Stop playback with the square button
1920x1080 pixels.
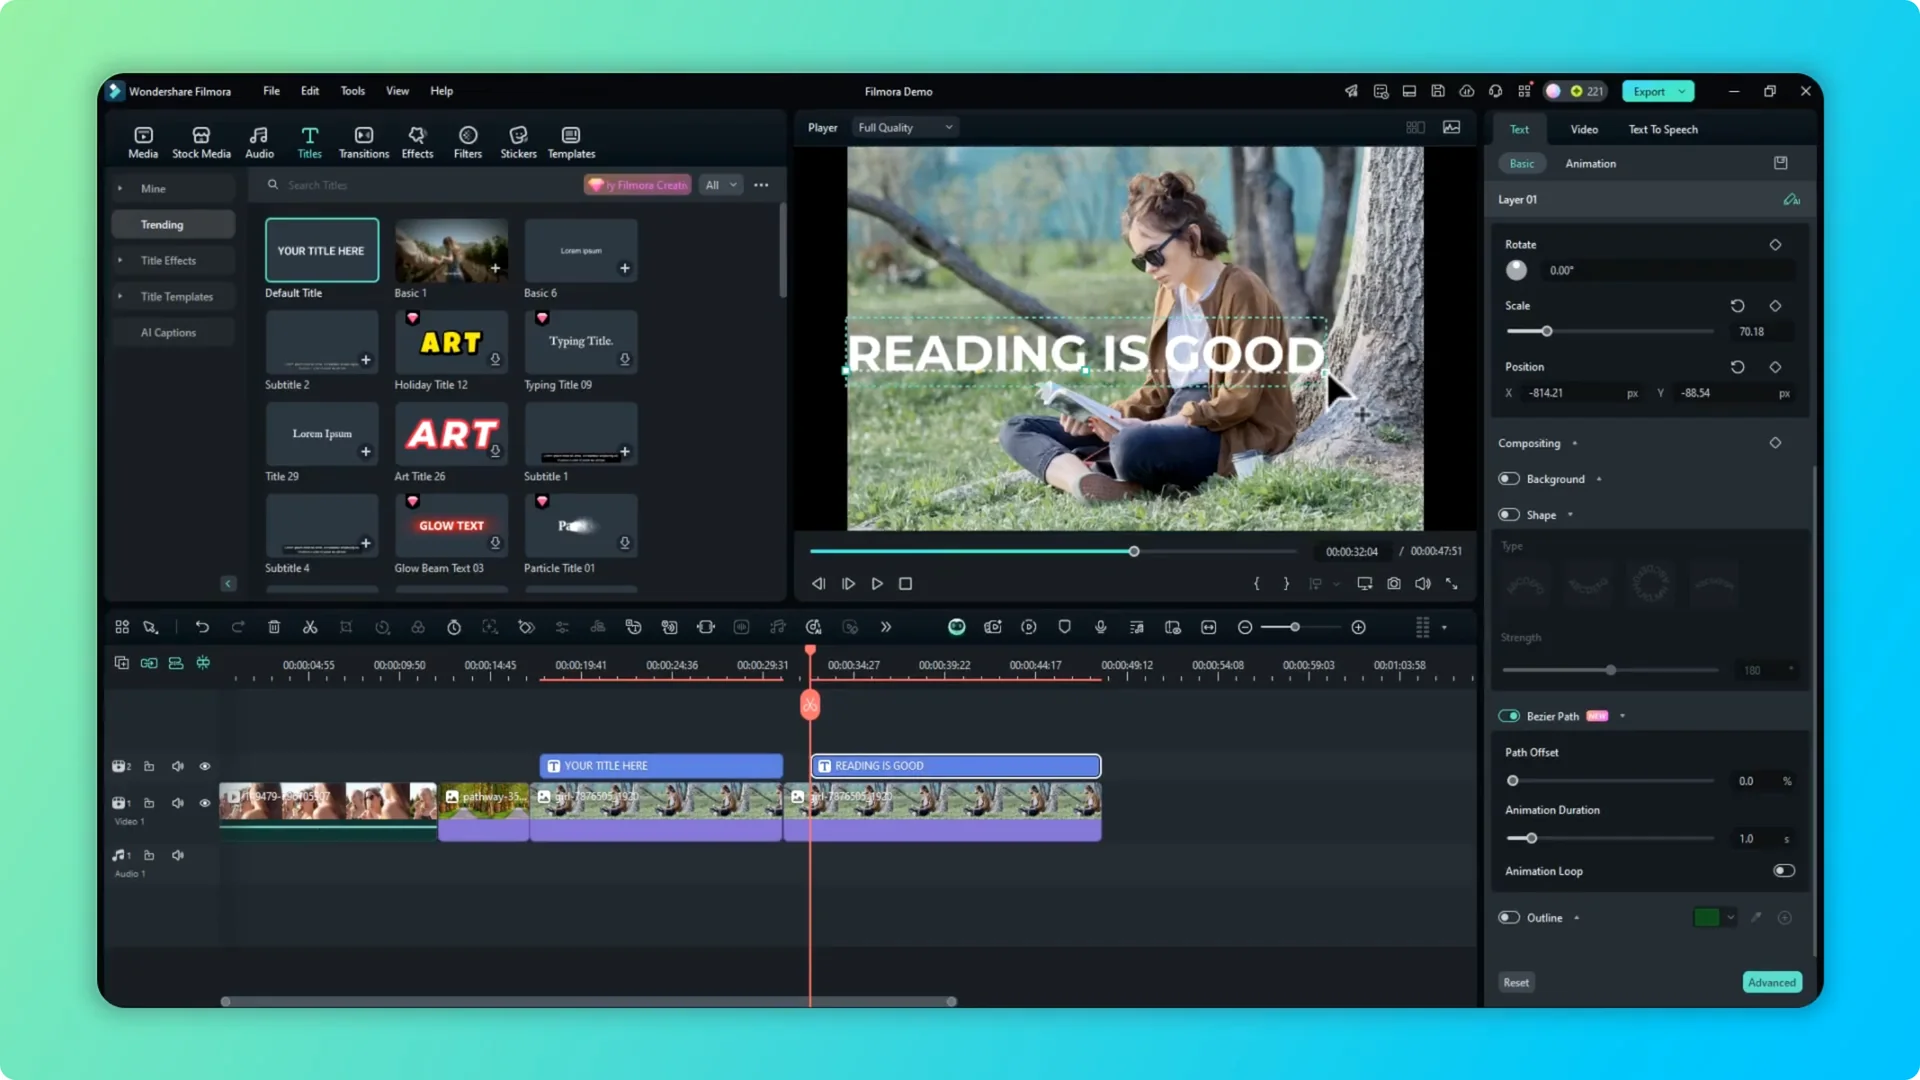905,583
